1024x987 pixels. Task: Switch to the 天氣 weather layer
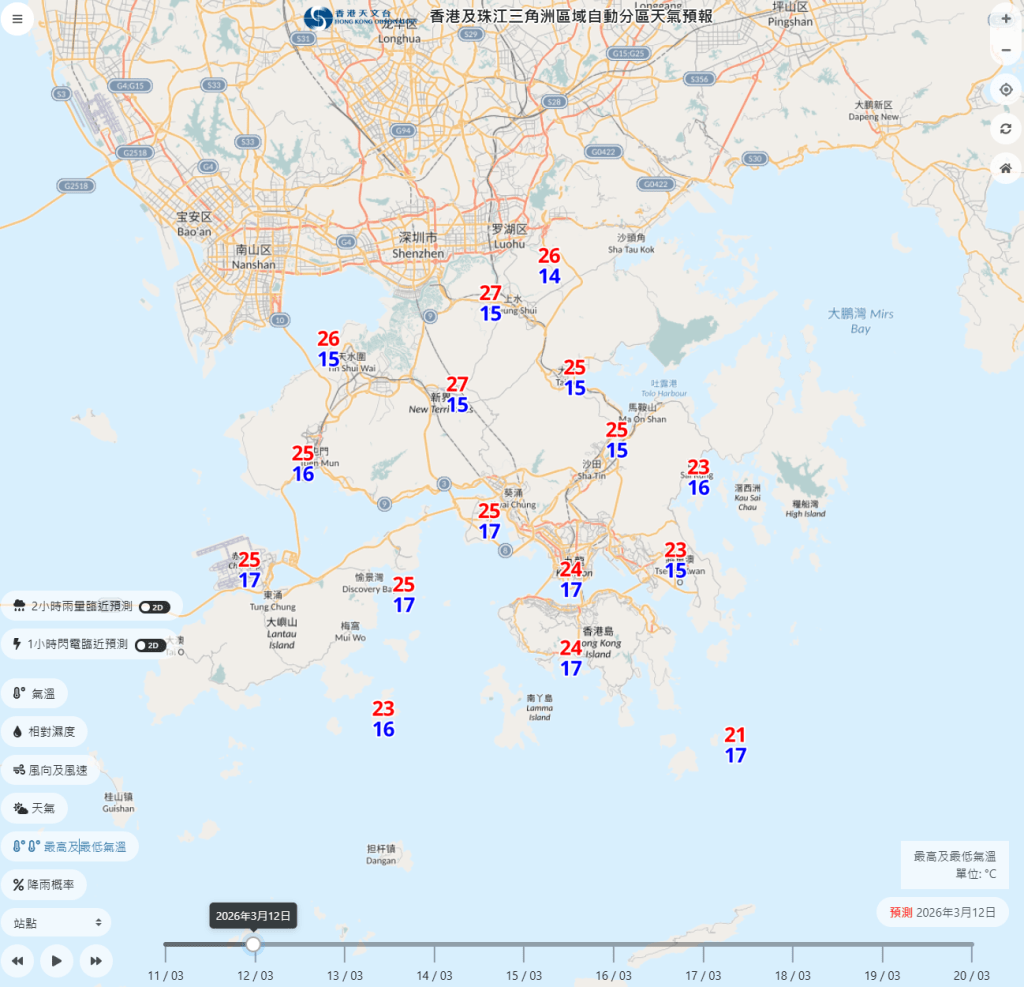tap(40, 808)
